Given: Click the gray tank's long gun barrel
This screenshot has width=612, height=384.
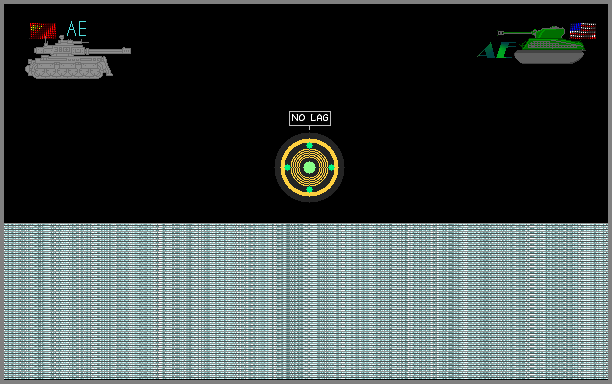Looking at the screenshot, I should (x=109, y=51).
